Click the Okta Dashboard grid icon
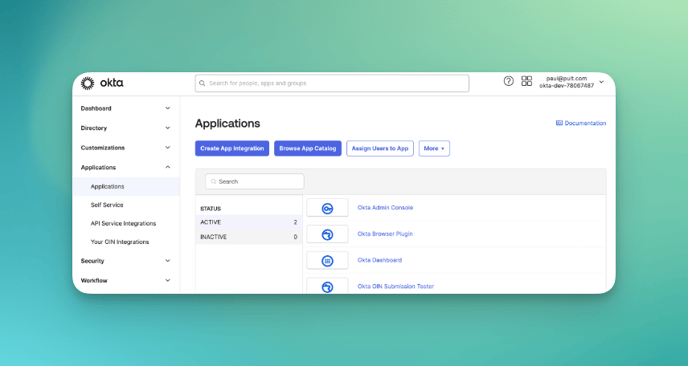 (x=327, y=261)
